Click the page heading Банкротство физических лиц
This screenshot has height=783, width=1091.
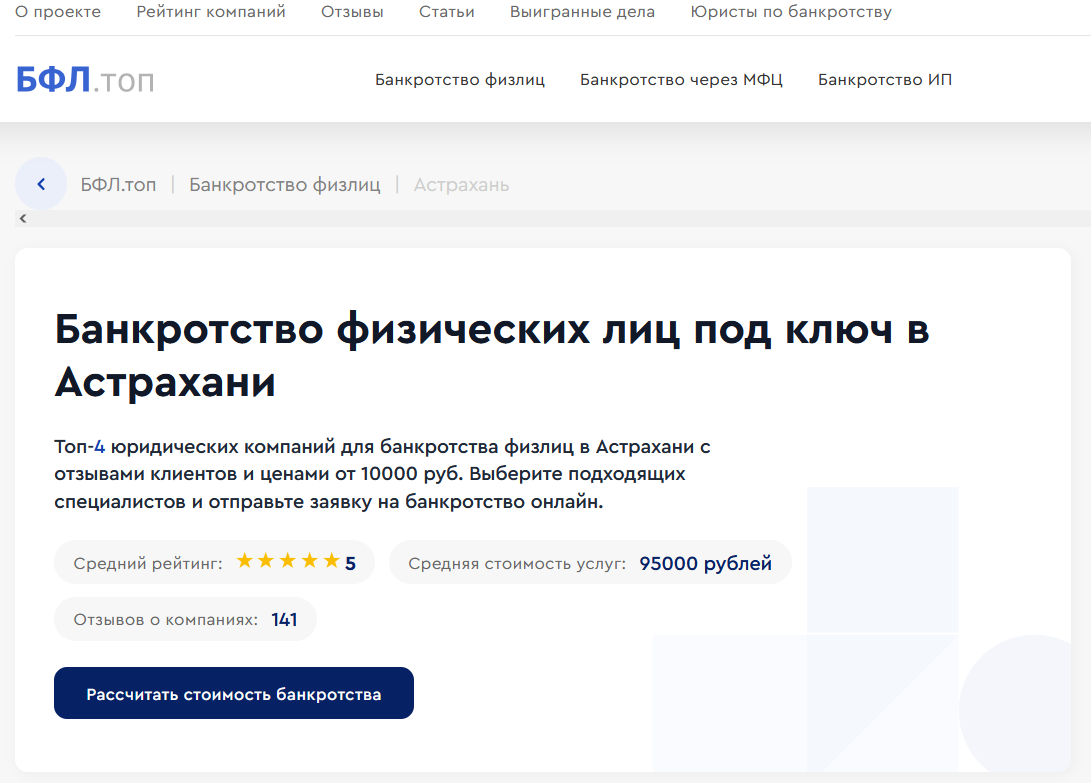pyautogui.click(x=492, y=355)
